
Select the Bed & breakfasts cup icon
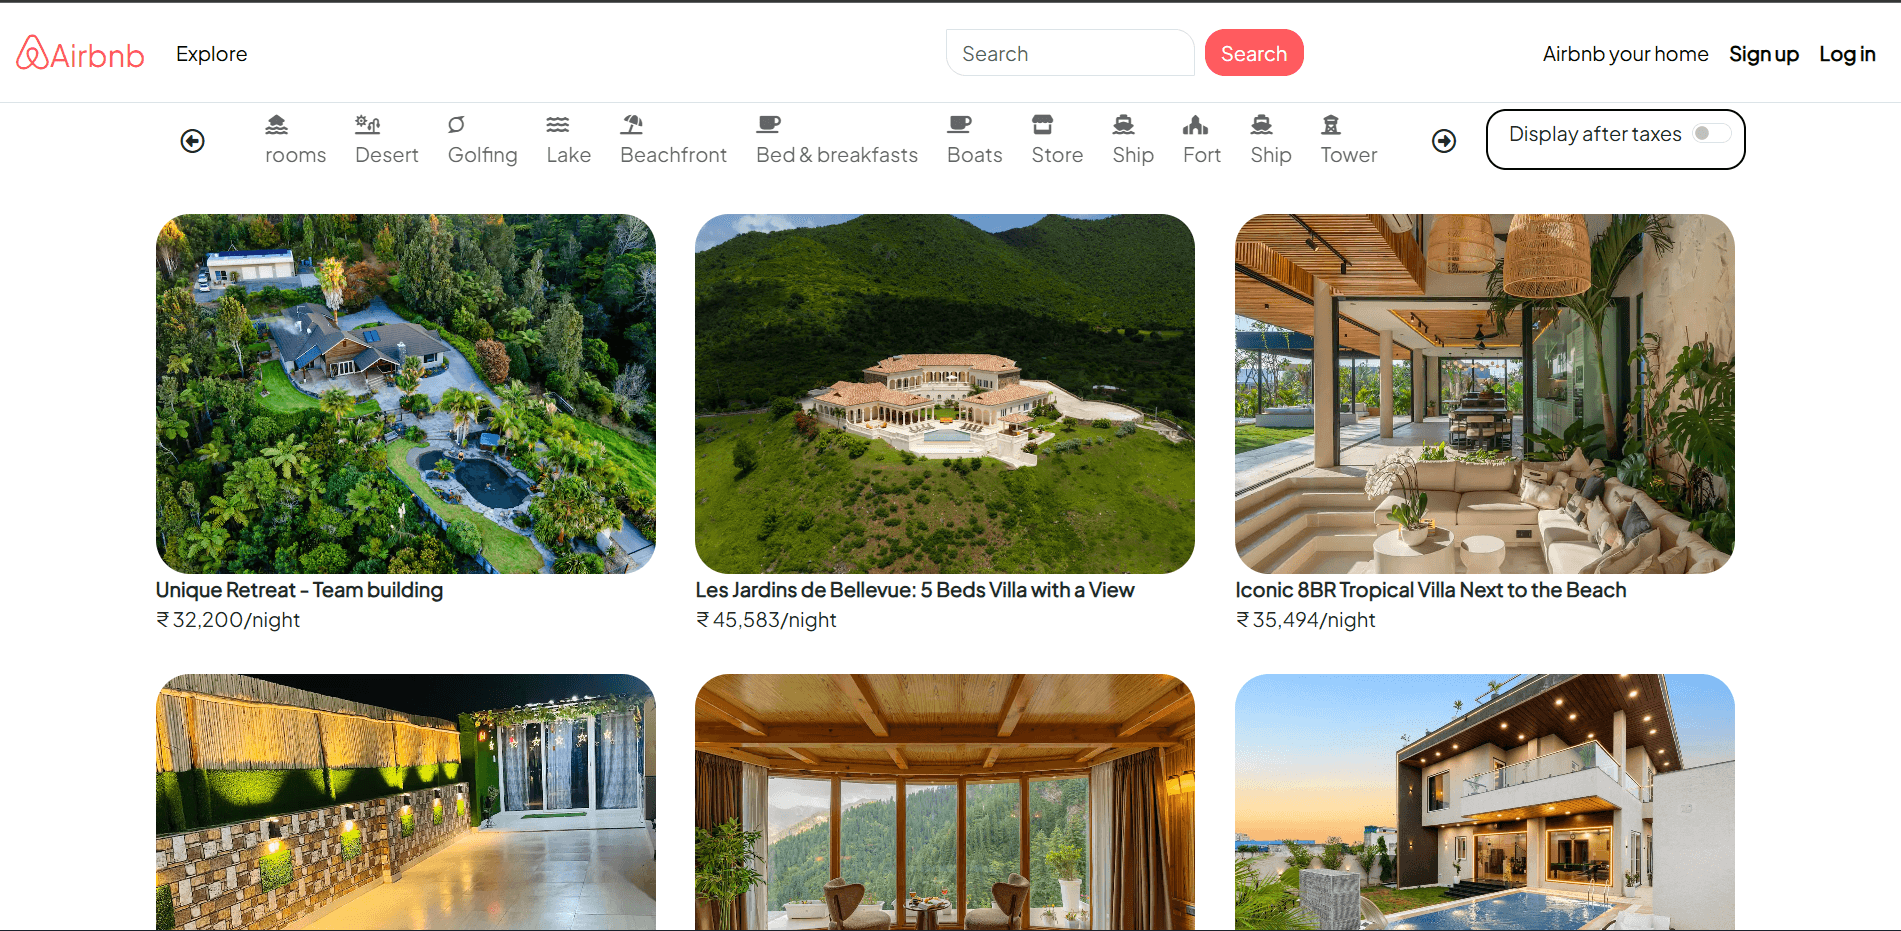click(769, 125)
